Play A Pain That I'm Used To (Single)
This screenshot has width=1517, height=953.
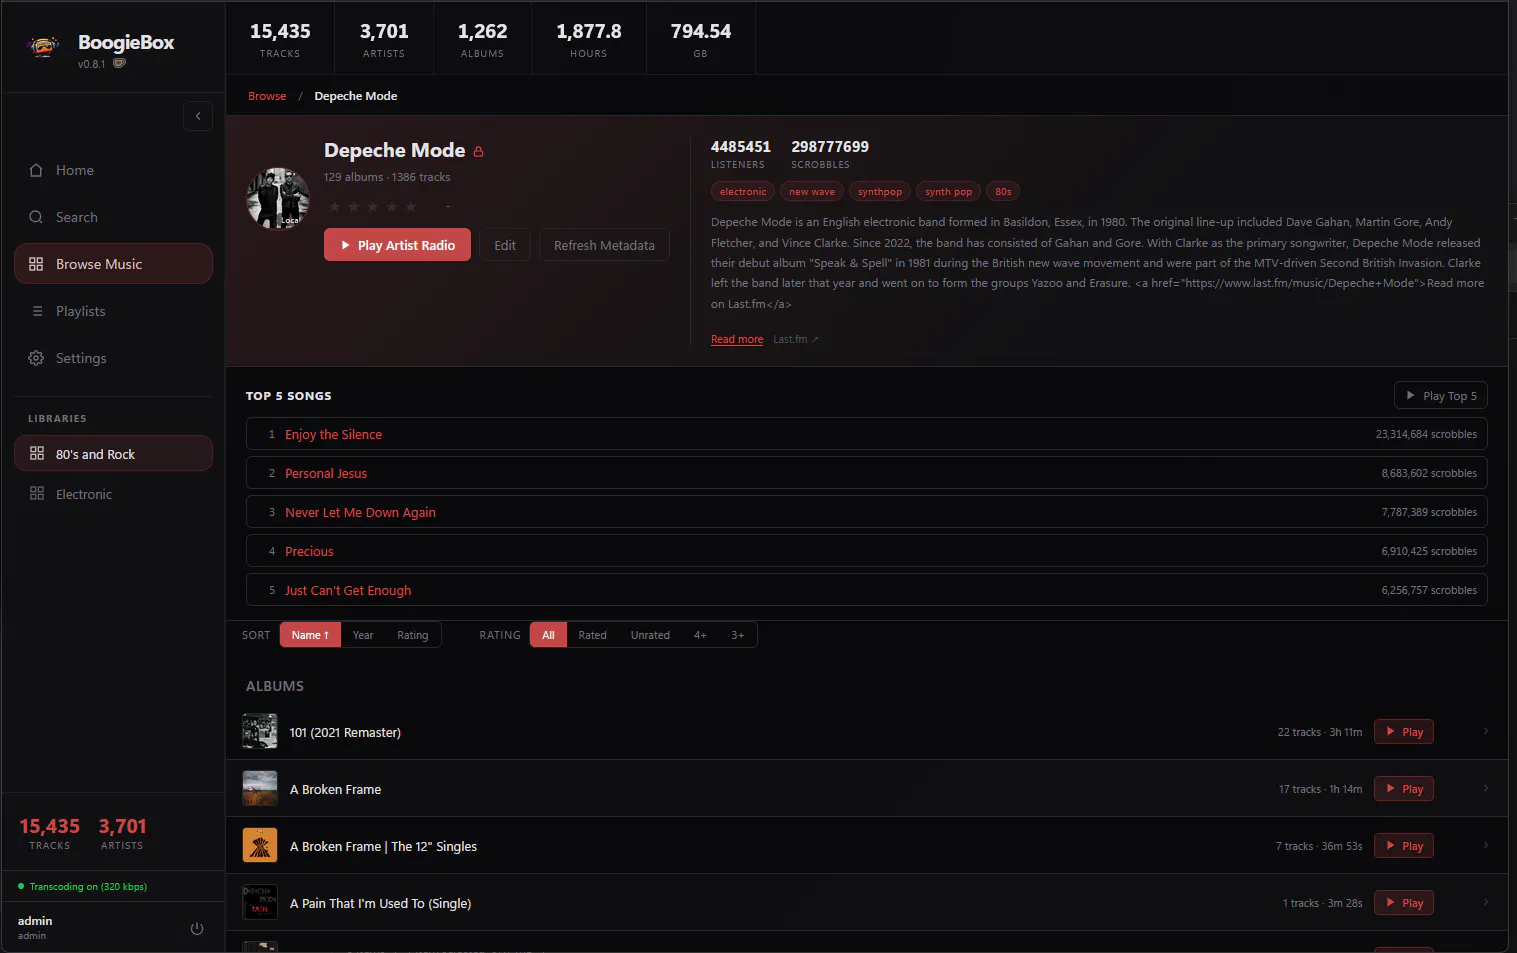1404,903
